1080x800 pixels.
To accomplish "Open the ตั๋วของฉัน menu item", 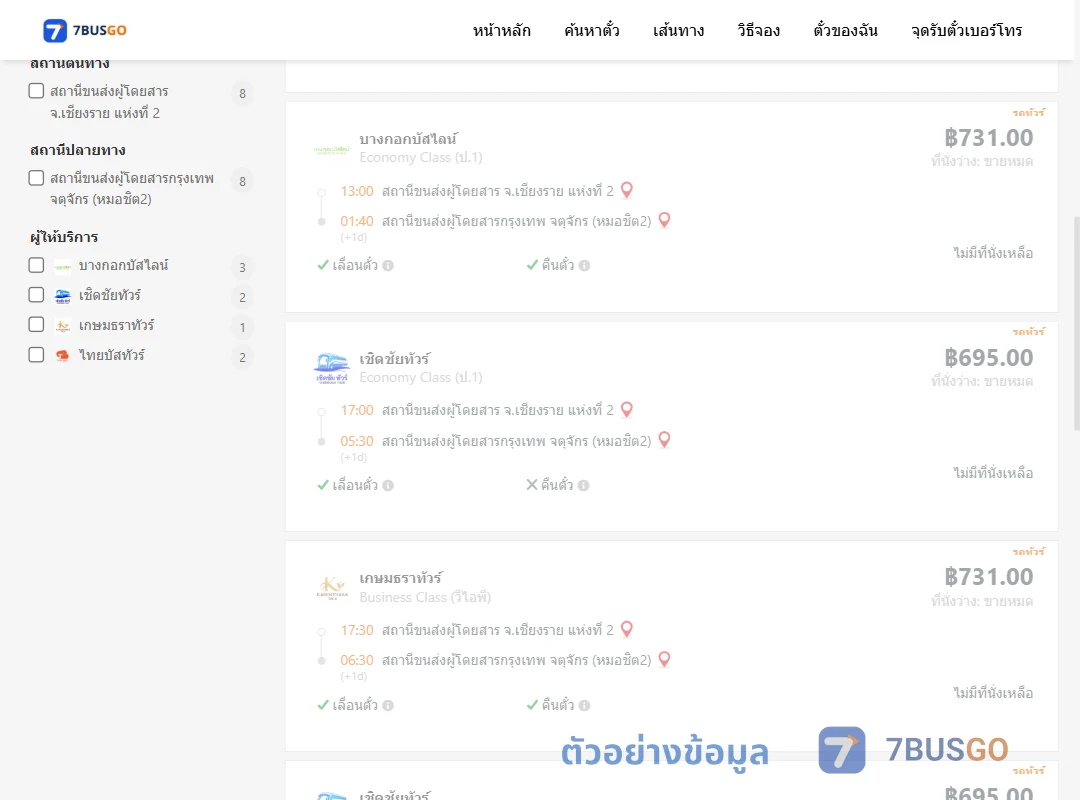I will 845,30.
